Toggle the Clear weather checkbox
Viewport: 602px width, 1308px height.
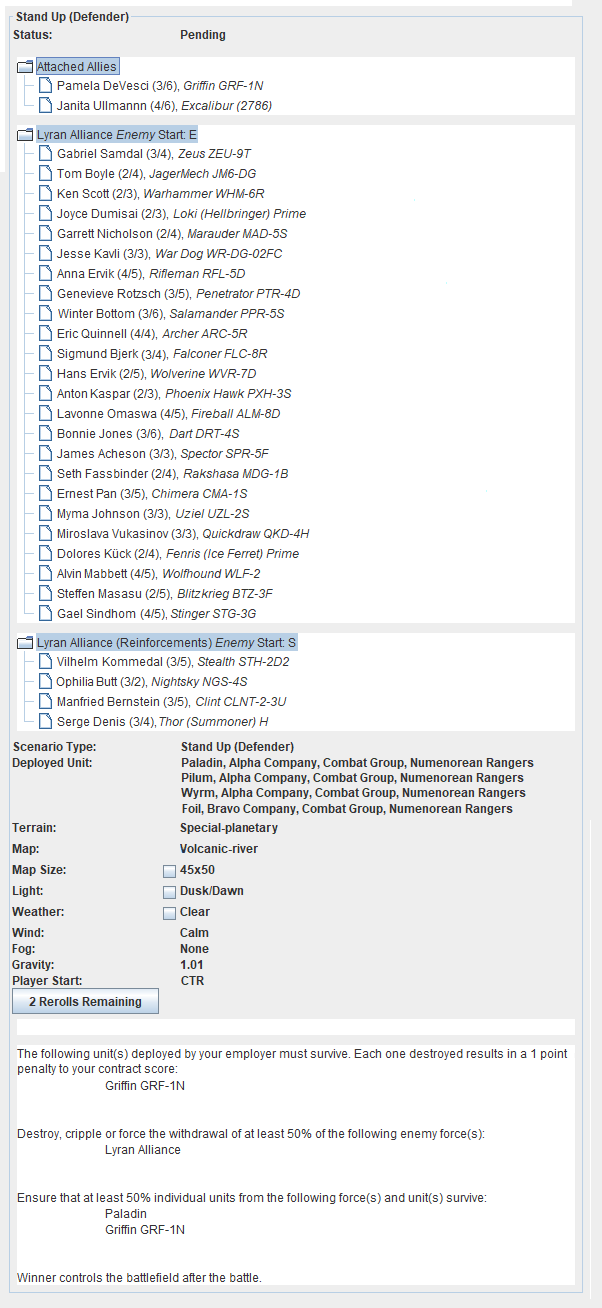point(169,913)
